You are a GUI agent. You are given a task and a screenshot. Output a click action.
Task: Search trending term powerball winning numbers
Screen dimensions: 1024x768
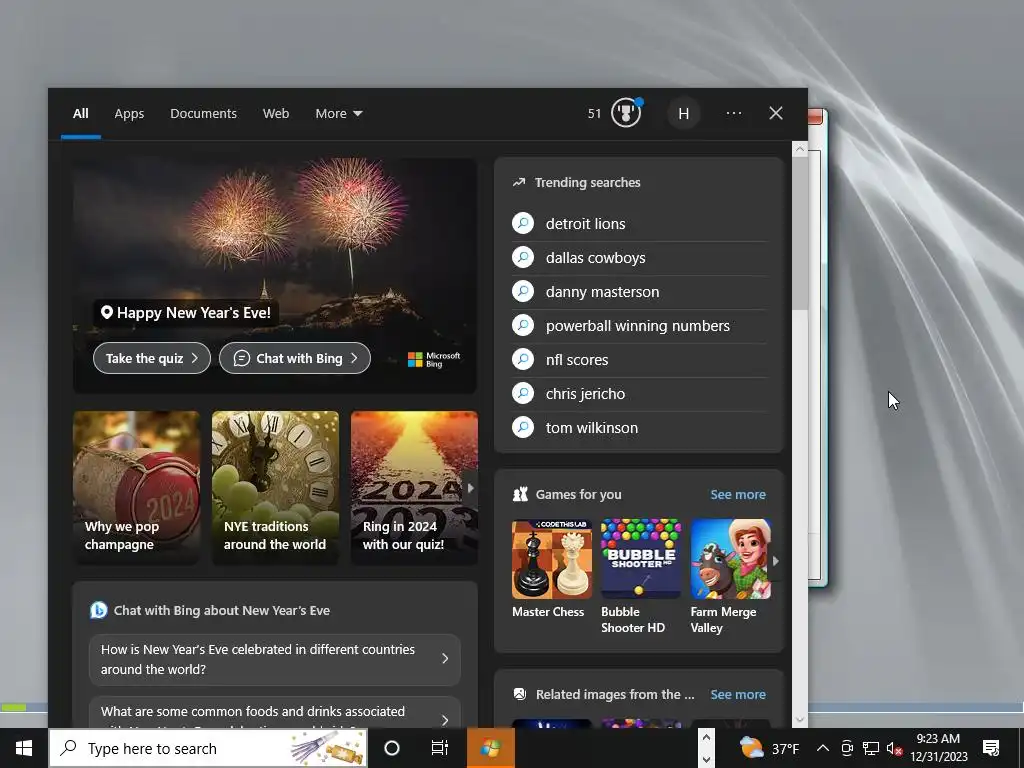[x=638, y=325]
